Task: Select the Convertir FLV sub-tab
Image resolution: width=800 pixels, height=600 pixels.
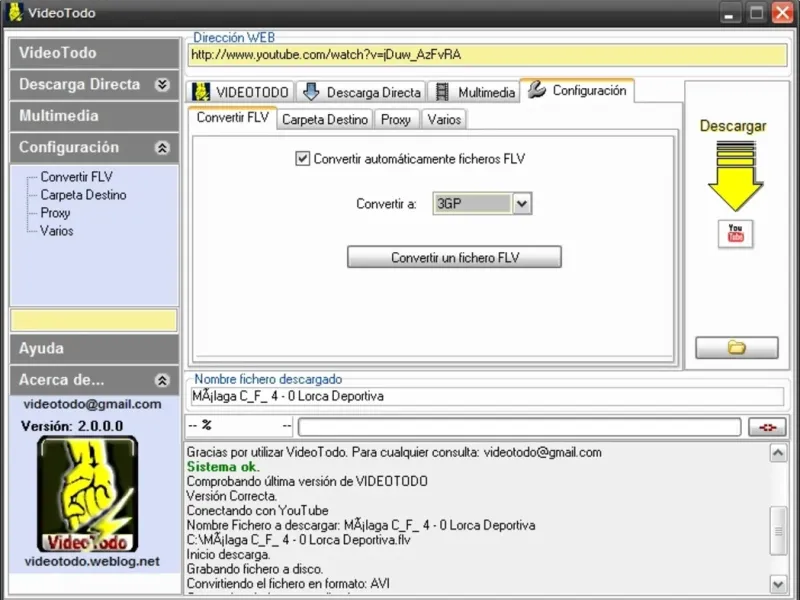Action: pos(233,118)
